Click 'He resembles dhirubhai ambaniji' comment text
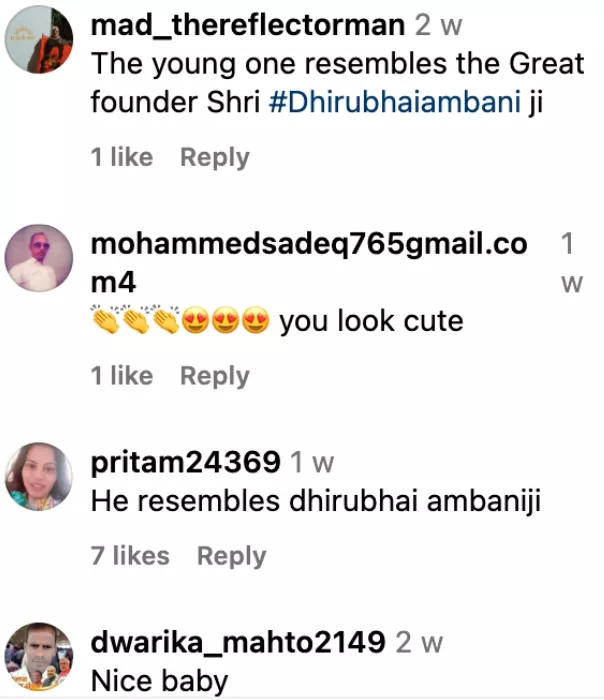The image size is (604, 700). click(x=316, y=501)
